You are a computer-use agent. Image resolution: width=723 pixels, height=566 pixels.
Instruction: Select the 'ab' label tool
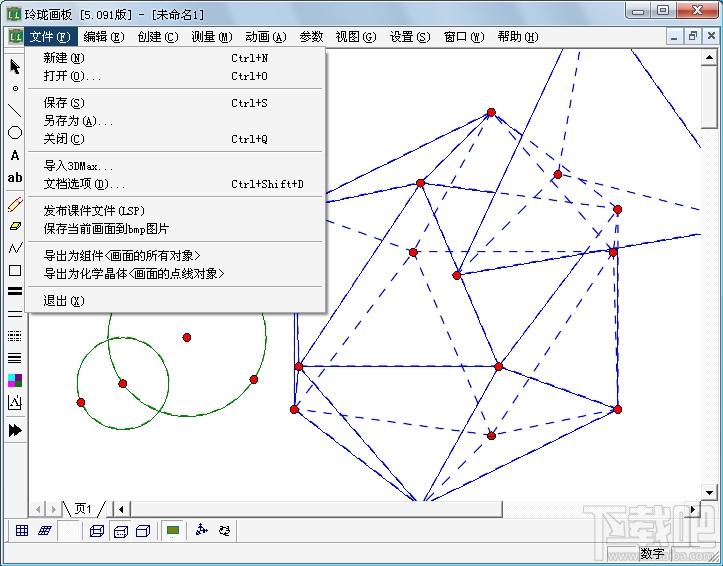[15, 177]
